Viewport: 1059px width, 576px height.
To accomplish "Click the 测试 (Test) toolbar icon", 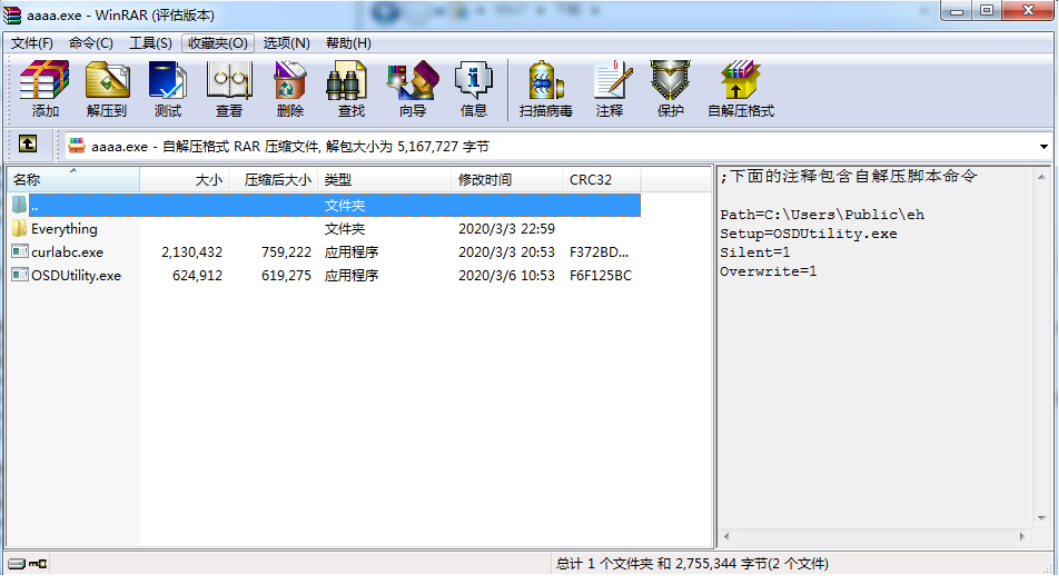I will click(167, 81).
